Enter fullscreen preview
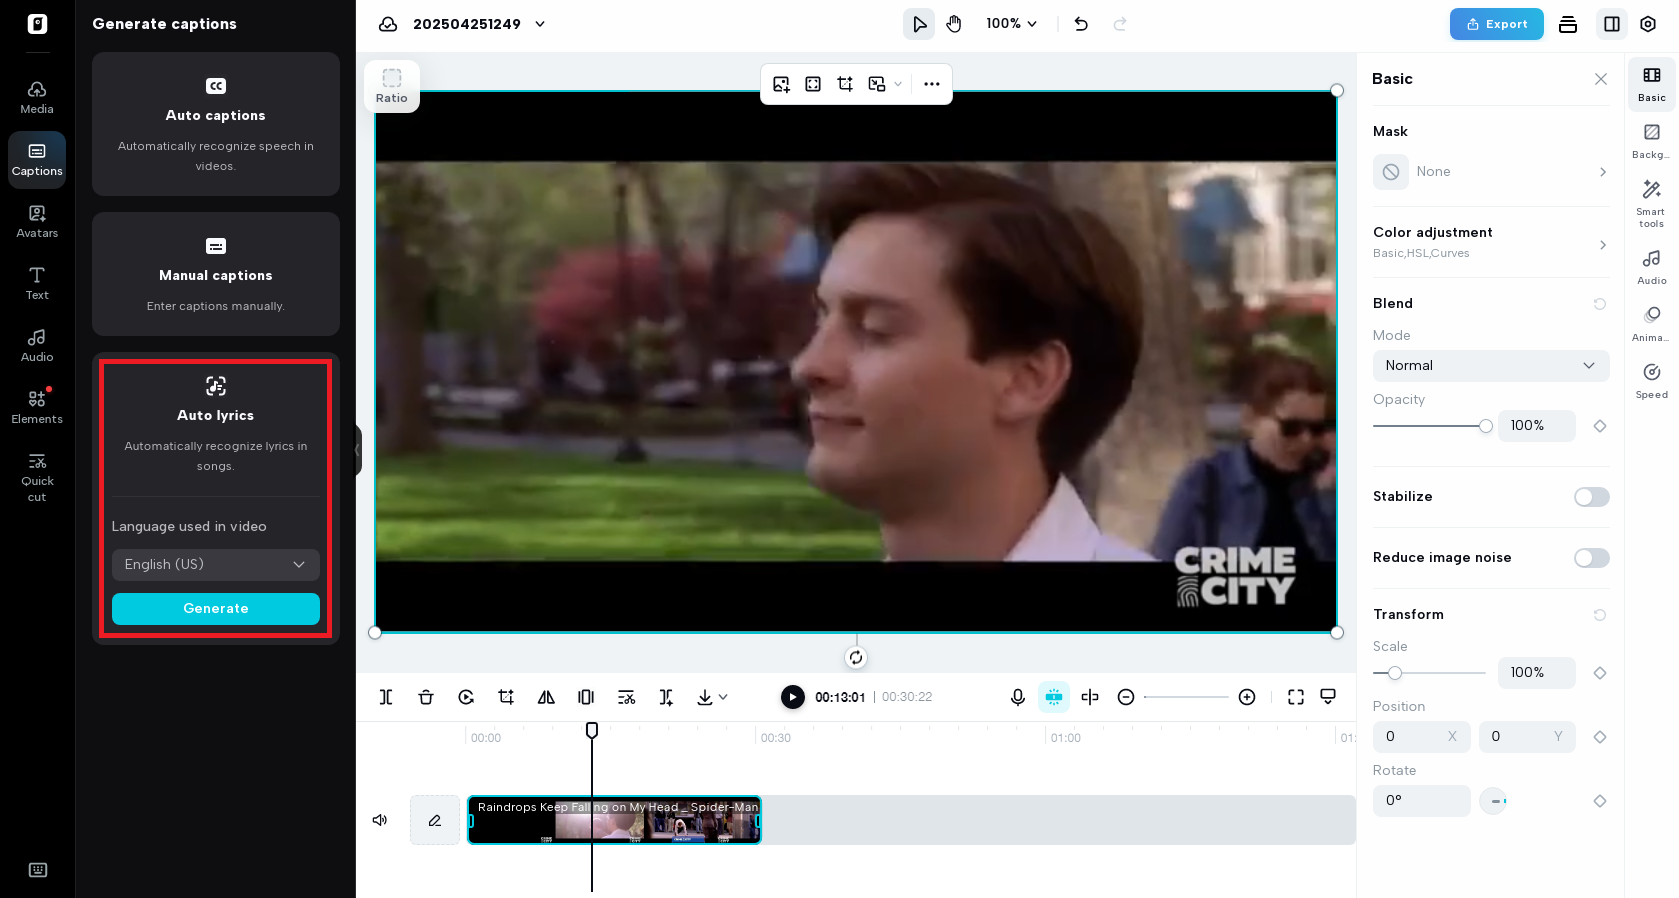 click(x=1296, y=697)
